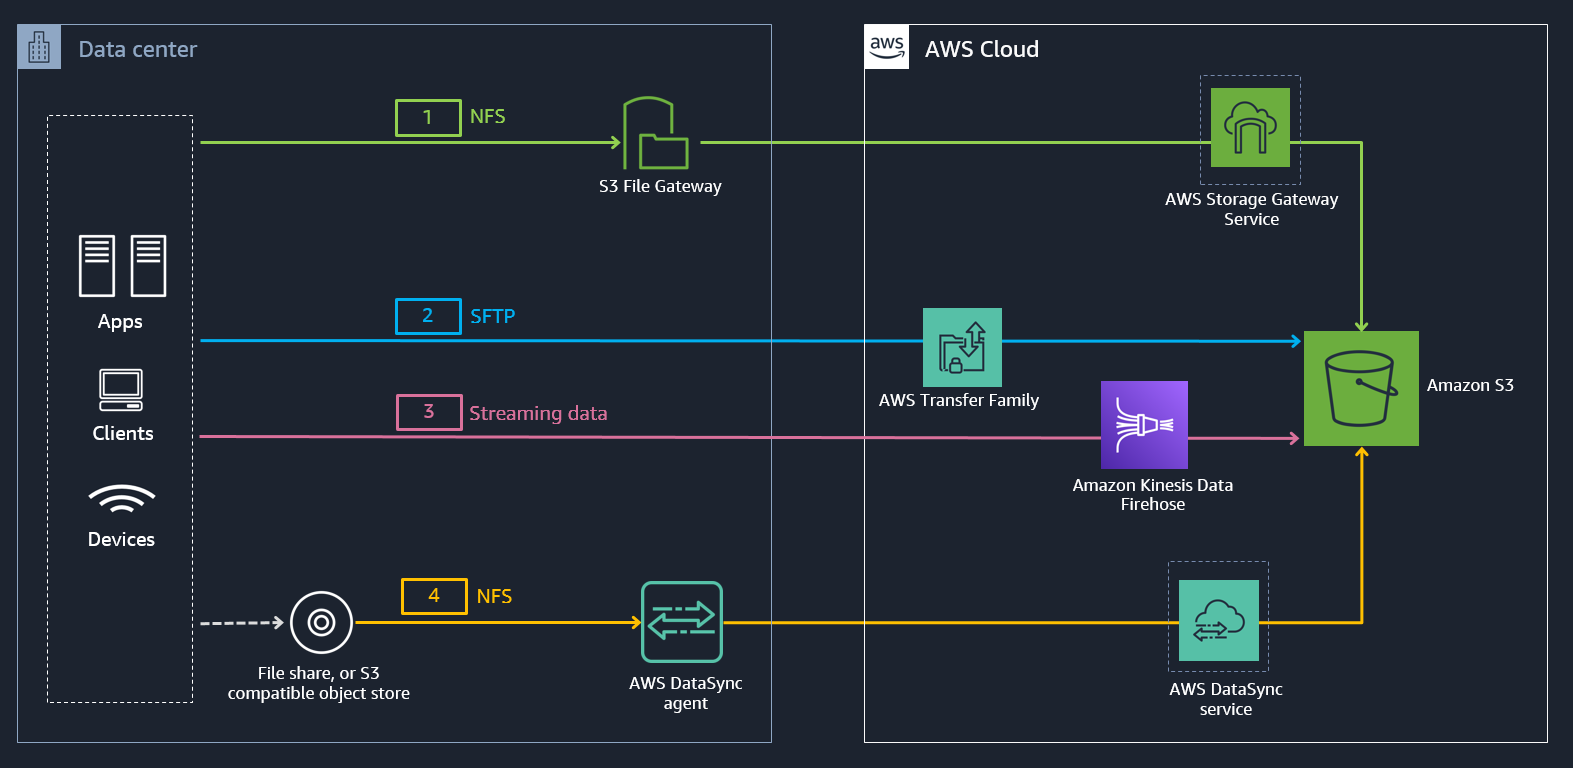The width and height of the screenshot is (1573, 768).
Task: Click the AWS logo icon
Action: [x=887, y=47]
